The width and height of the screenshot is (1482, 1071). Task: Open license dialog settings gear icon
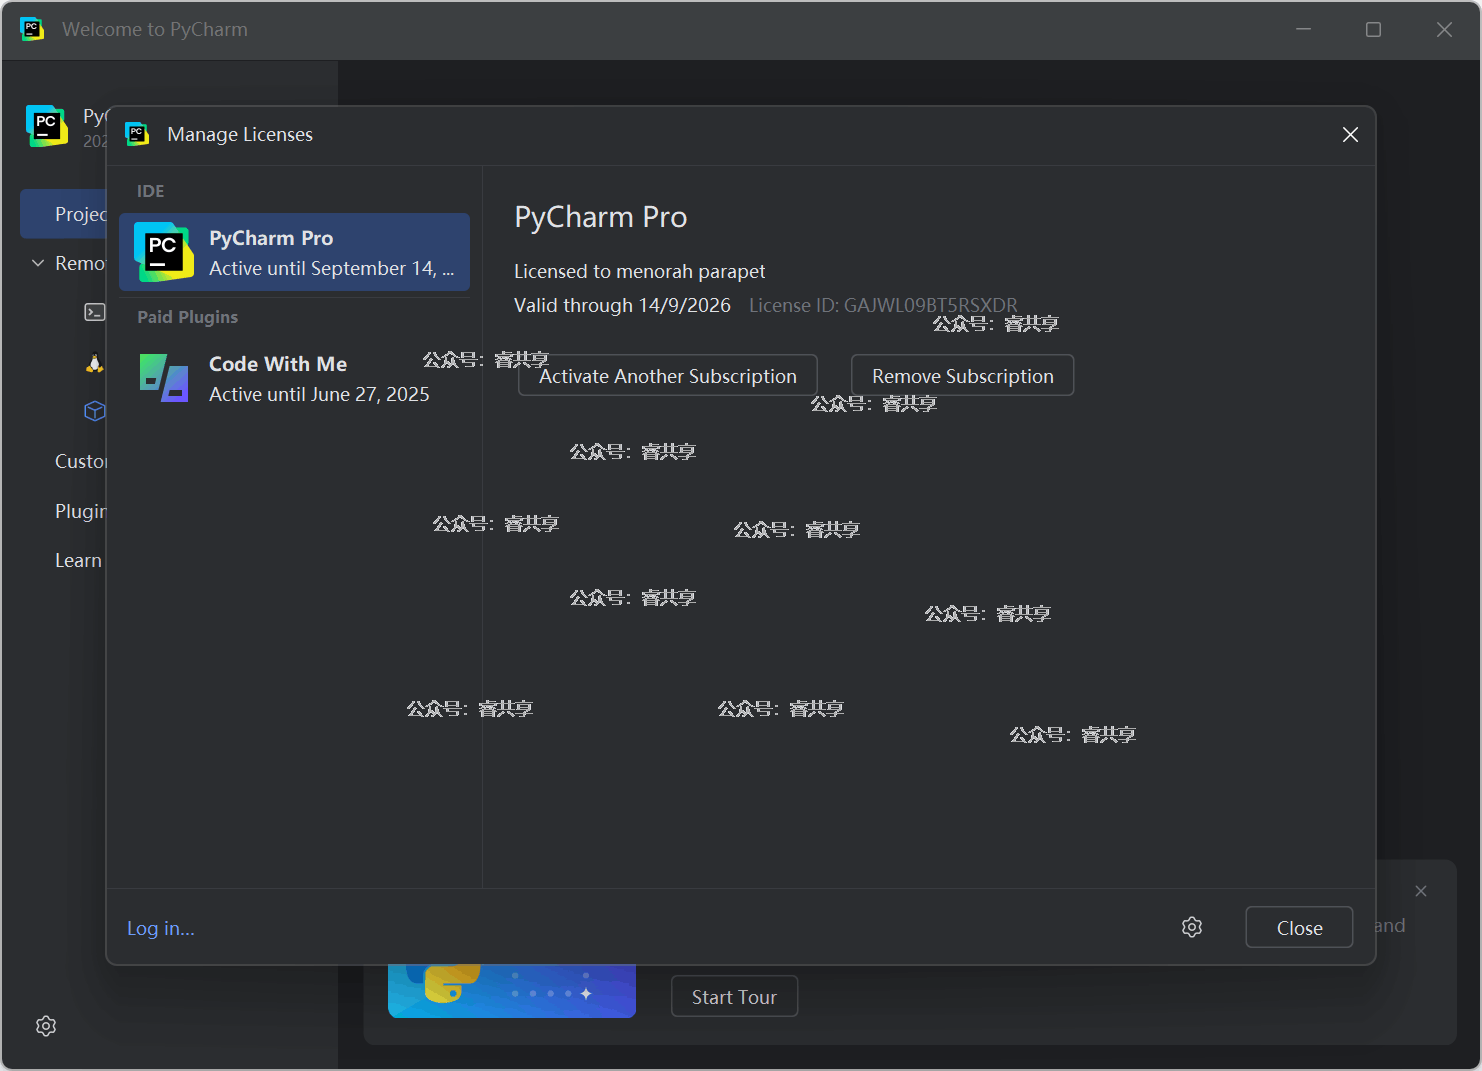pos(1192,927)
